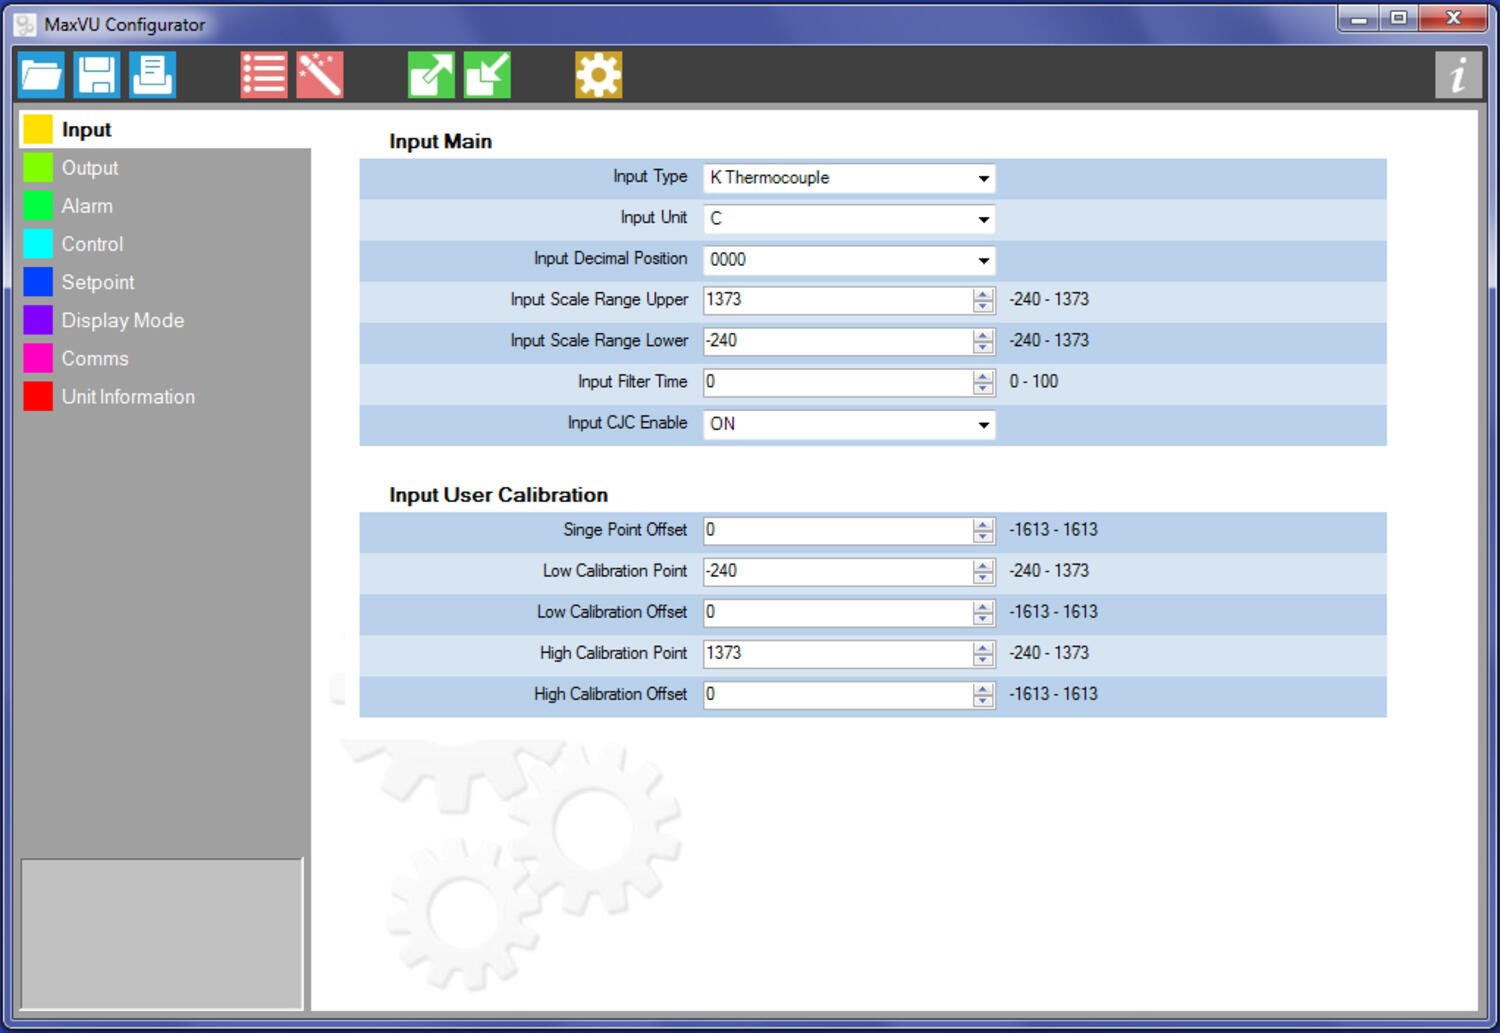This screenshot has width=1500, height=1033.
Task: Click the Input Scale Range Upper field
Action: point(840,300)
